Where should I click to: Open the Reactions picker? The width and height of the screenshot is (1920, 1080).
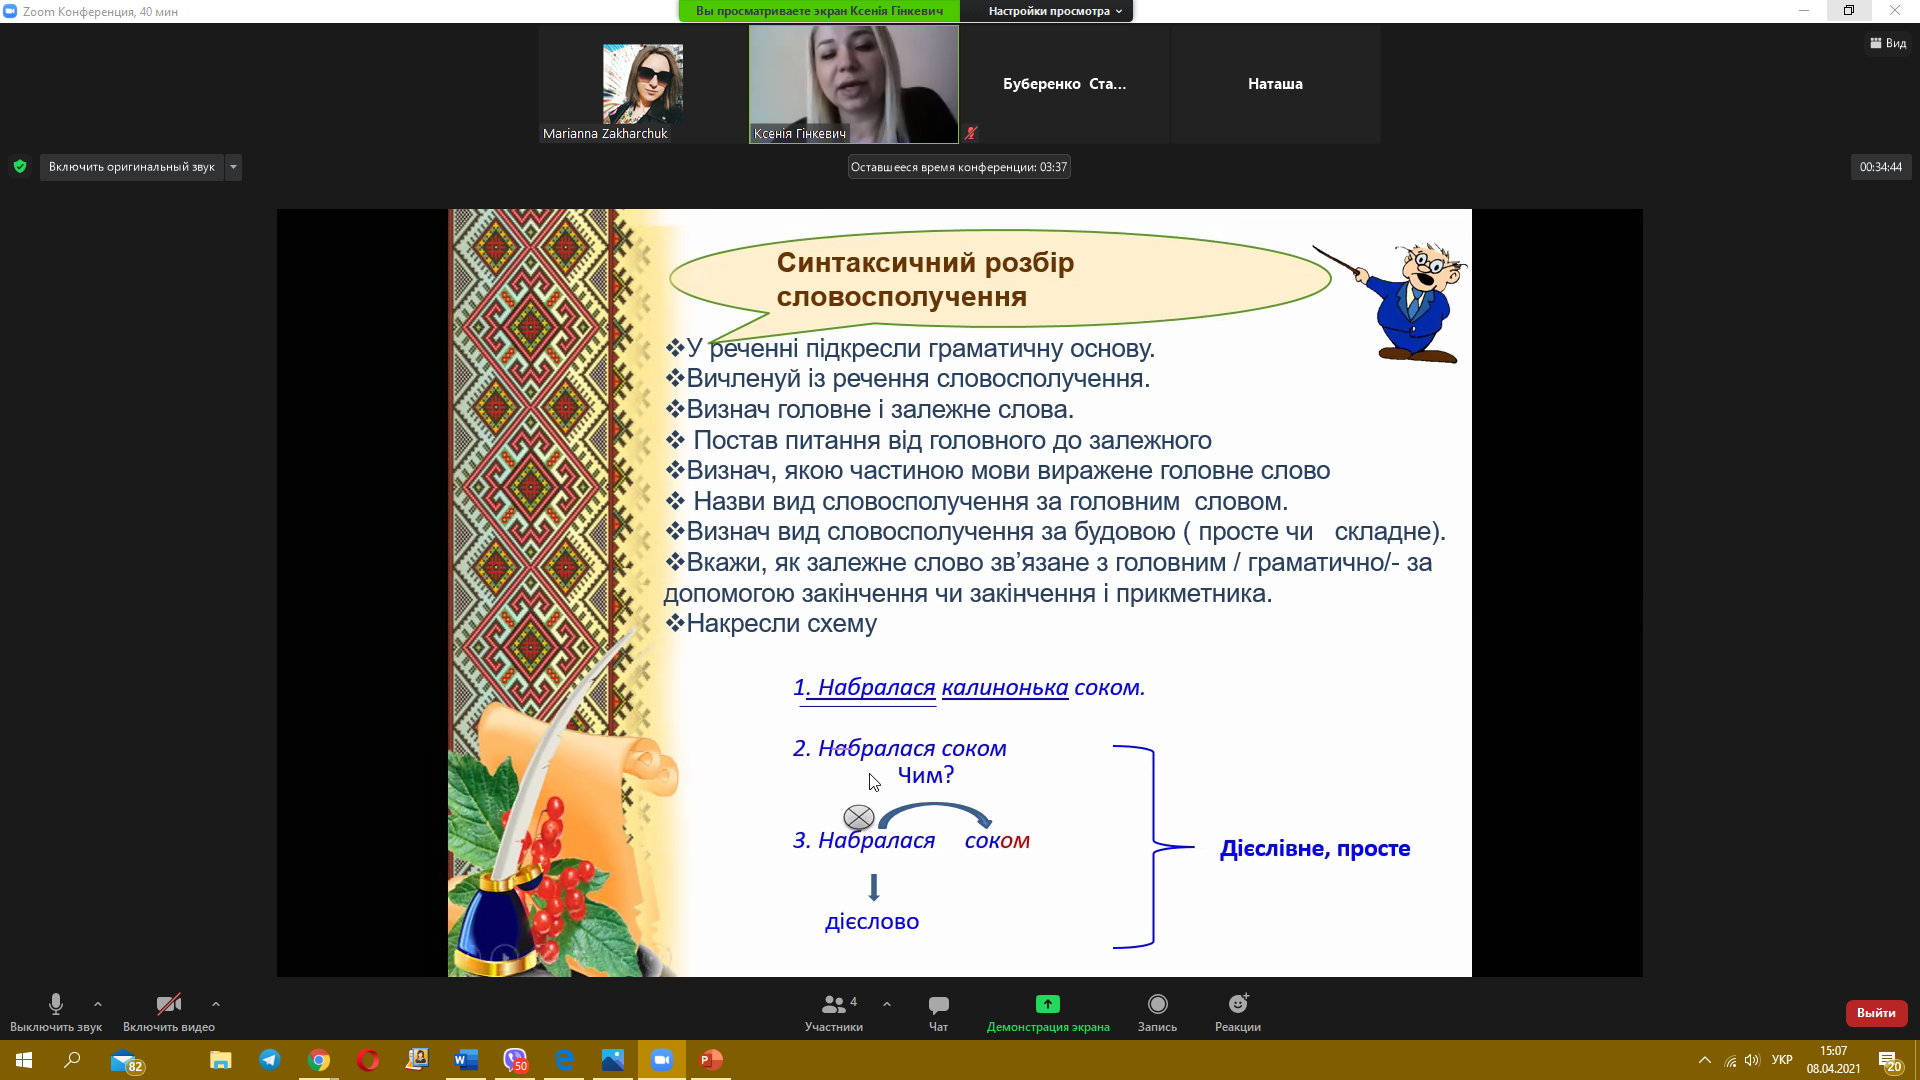pos(1237,1012)
